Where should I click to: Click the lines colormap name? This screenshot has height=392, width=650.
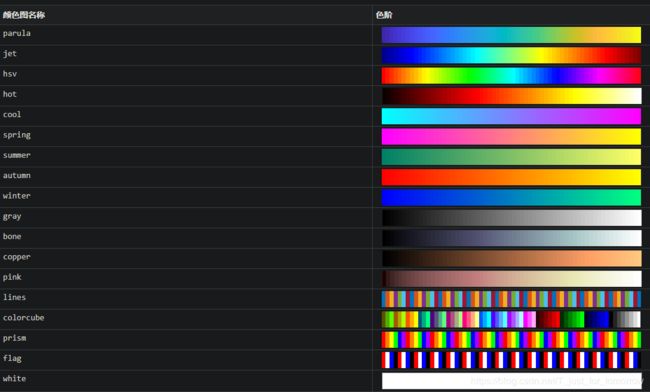click(14, 297)
